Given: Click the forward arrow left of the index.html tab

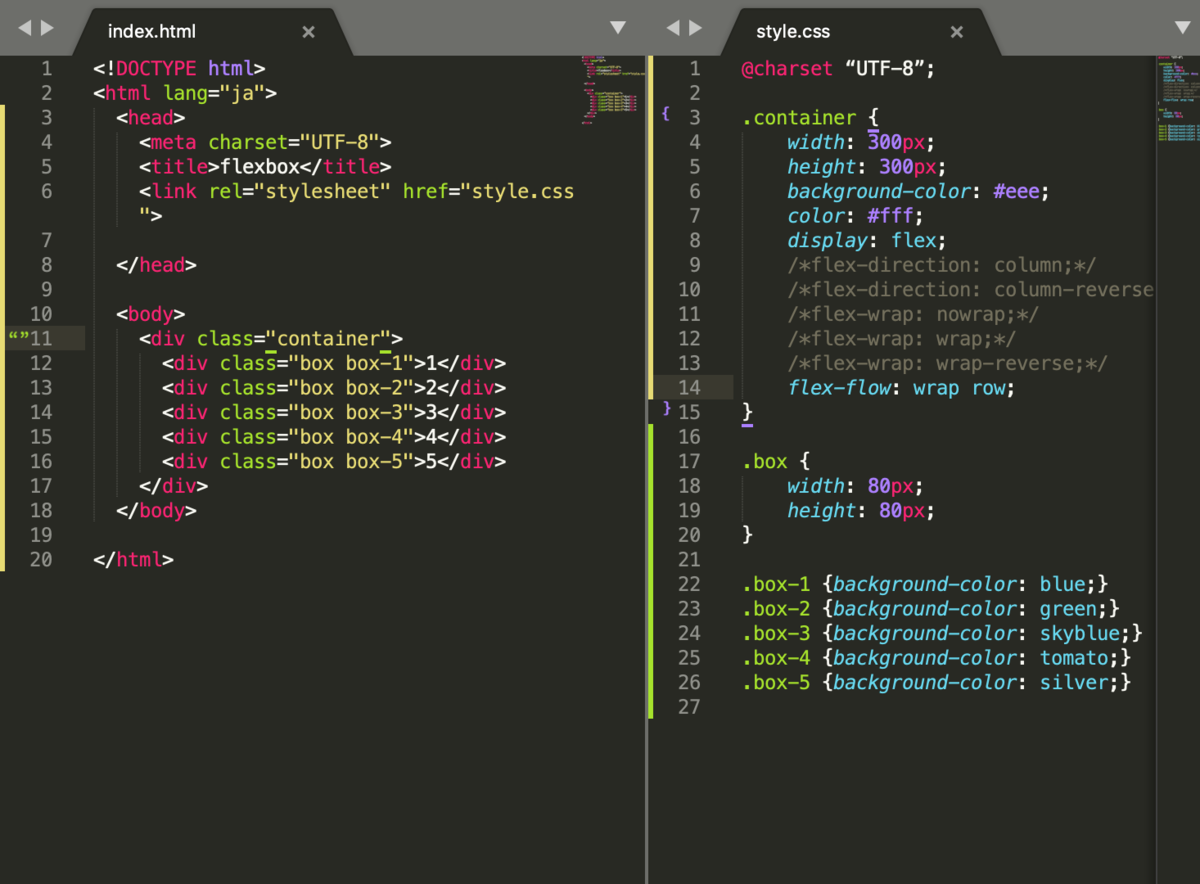Looking at the screenshot, I should point(47,28).
